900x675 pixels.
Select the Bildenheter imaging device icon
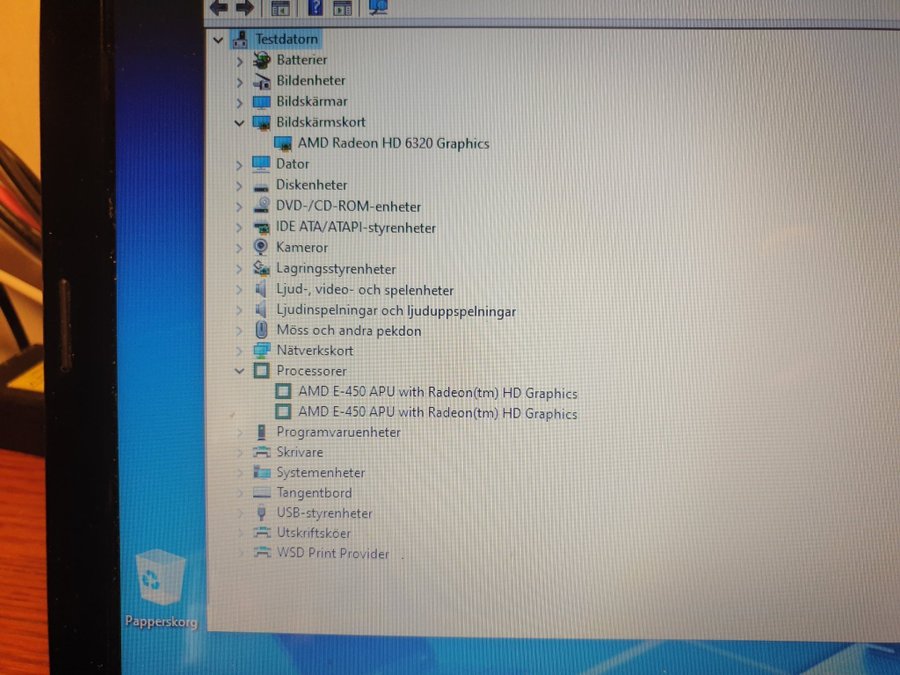point(262,81)
